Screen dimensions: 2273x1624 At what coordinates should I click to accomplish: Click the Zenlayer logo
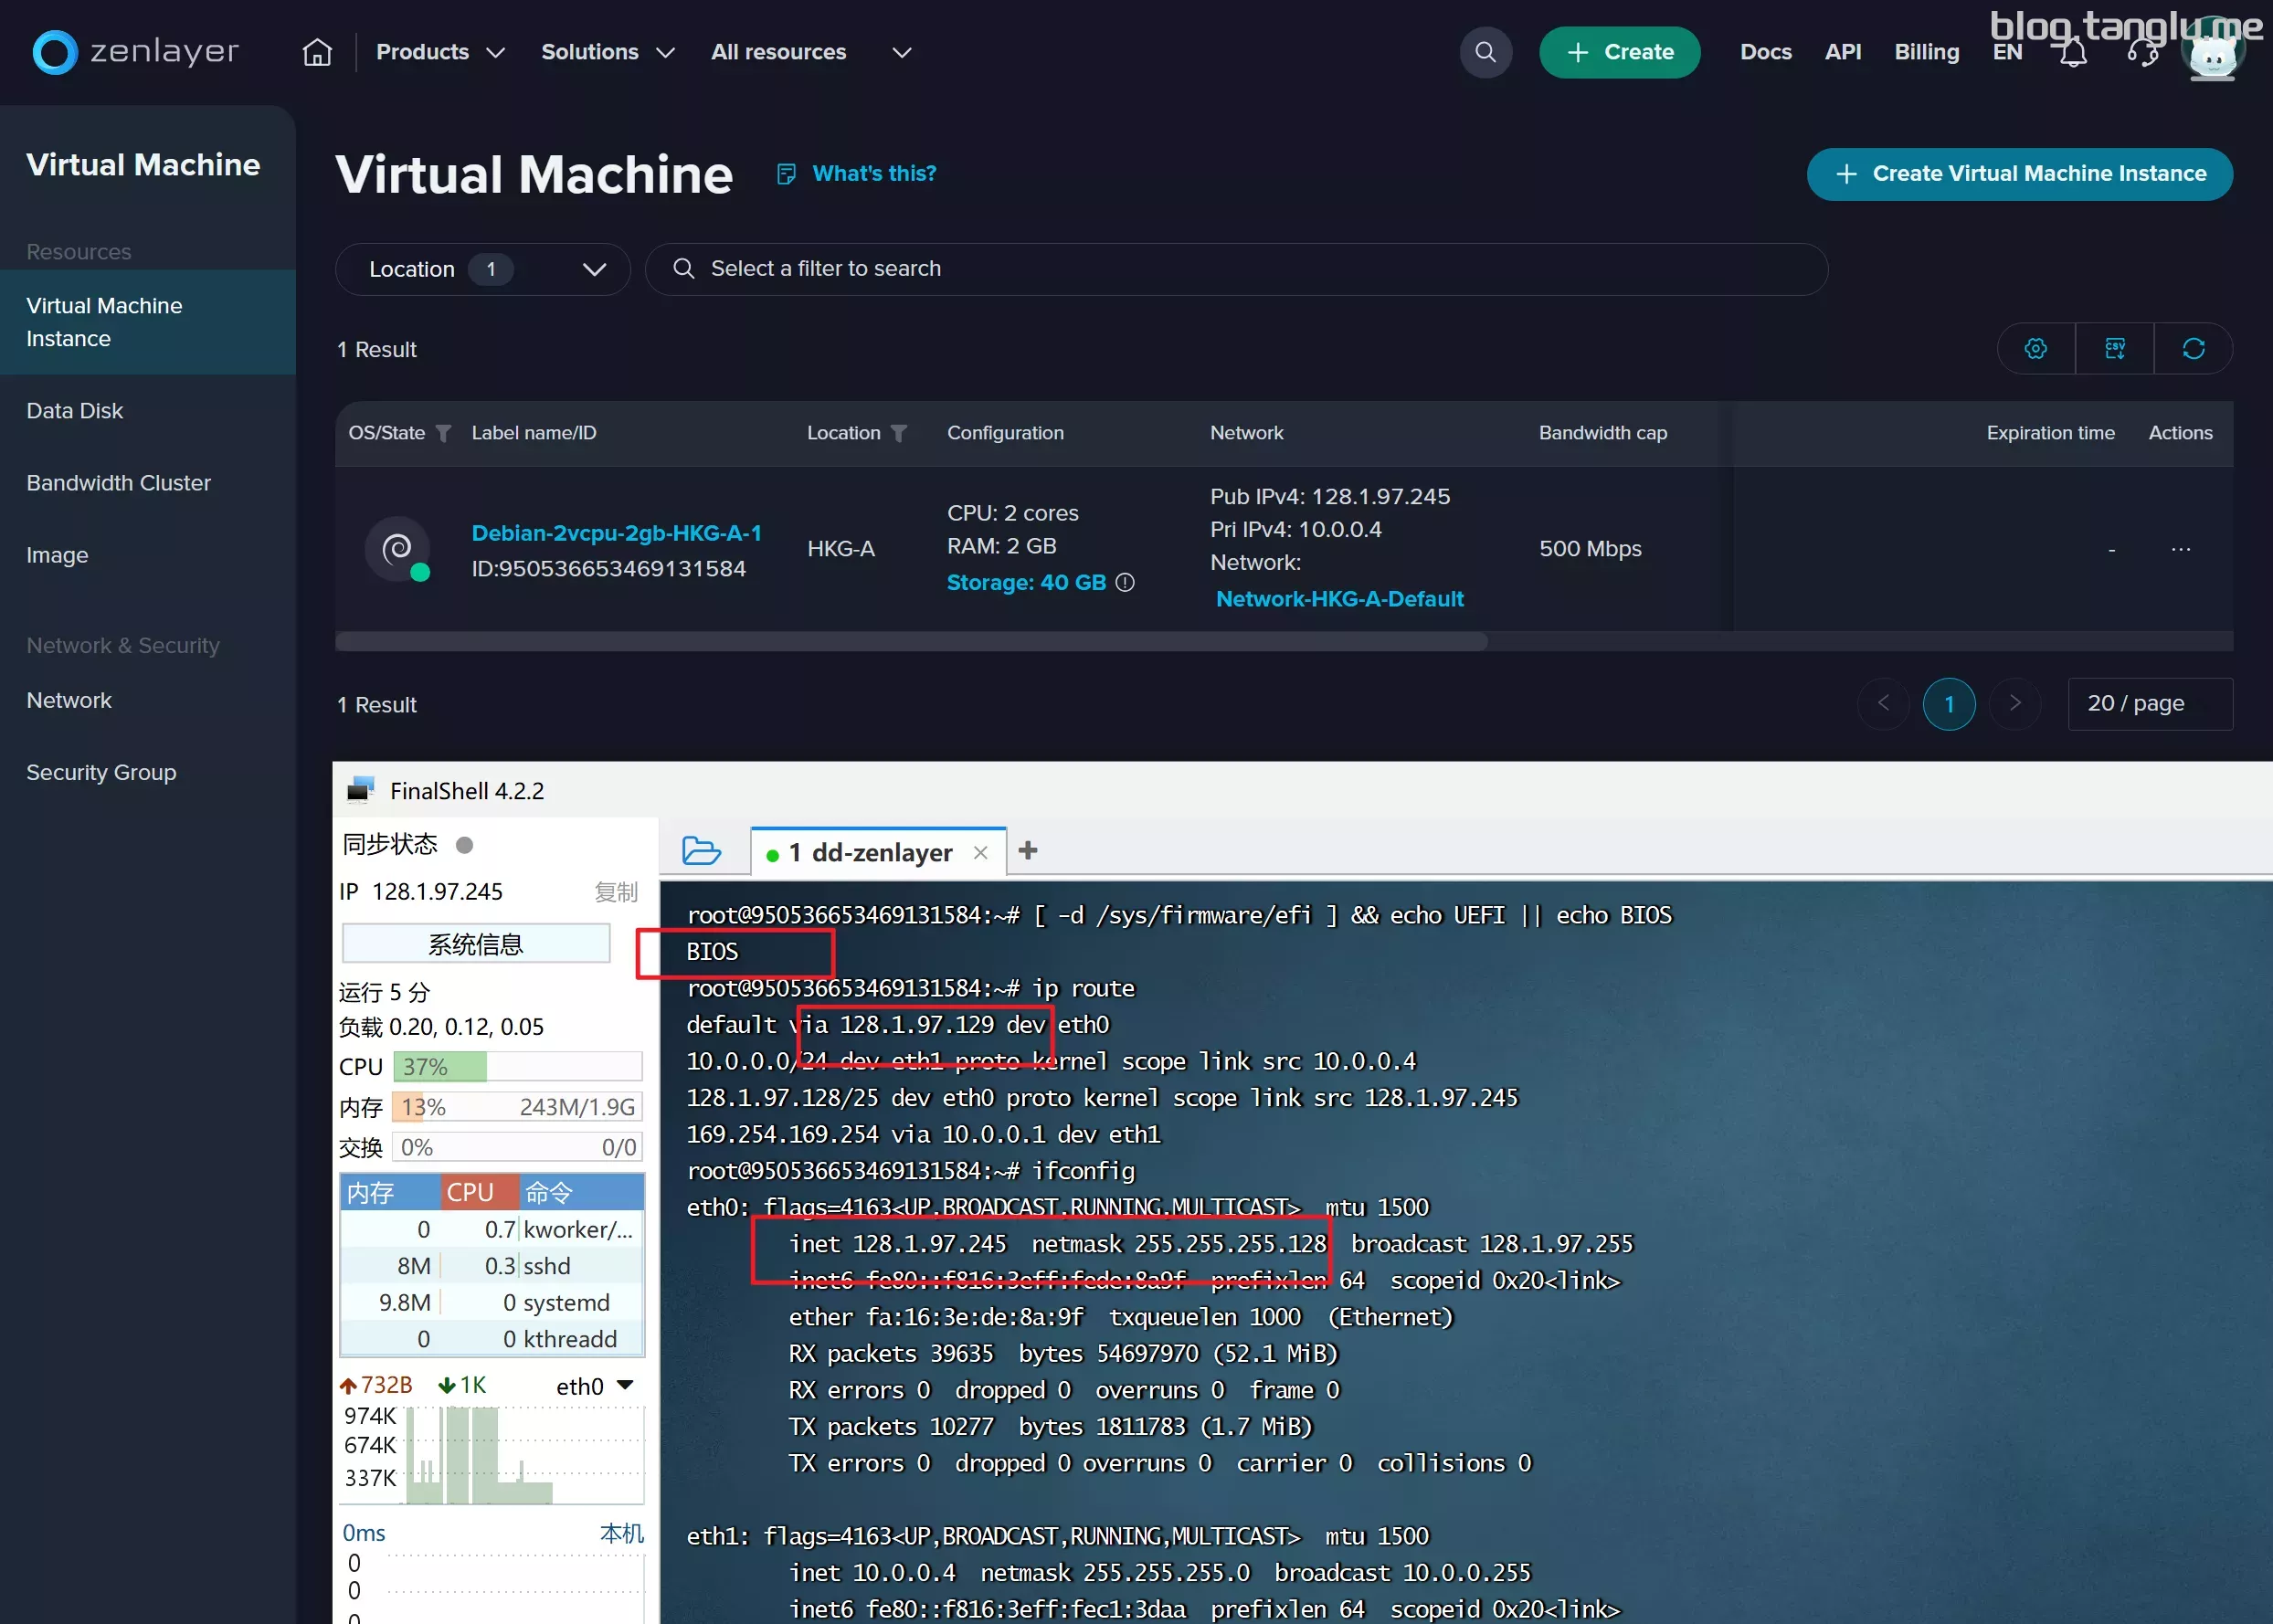(136, 52)
